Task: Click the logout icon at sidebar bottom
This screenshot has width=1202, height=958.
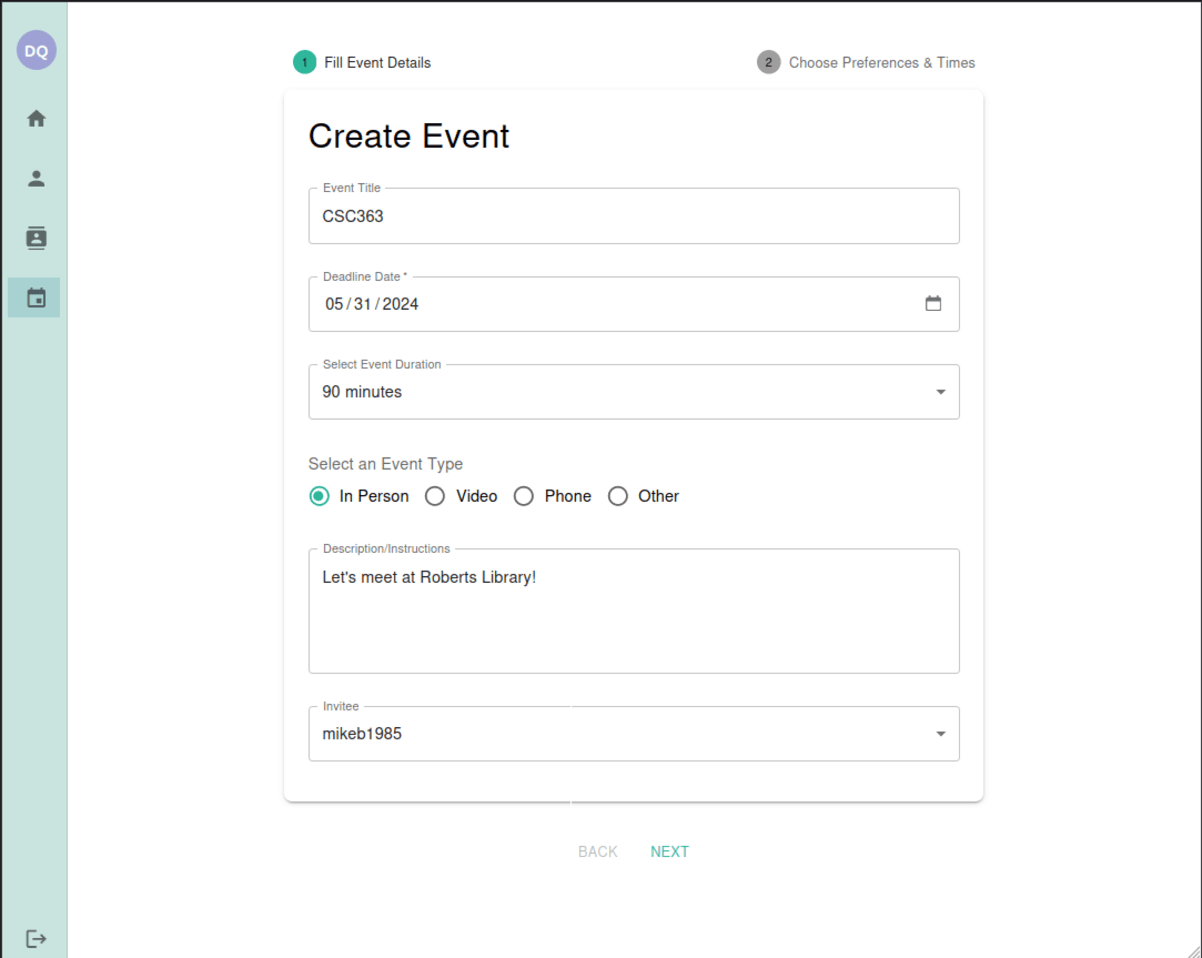Action: coord(36,939)
